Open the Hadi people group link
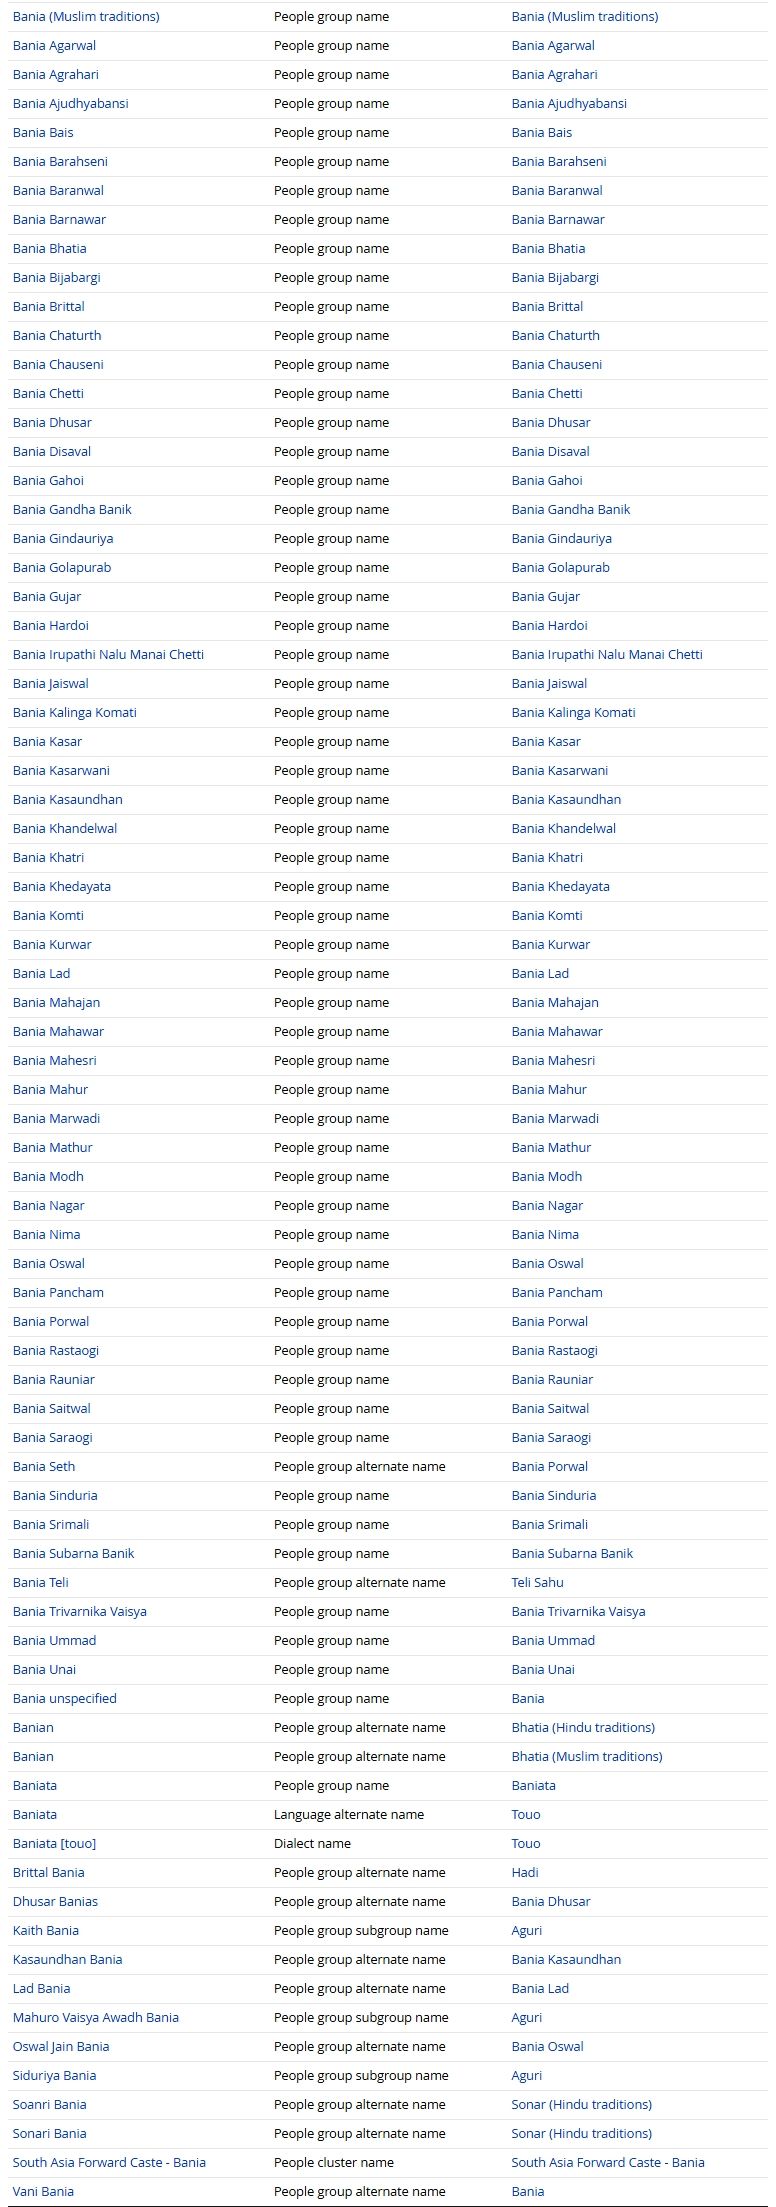 [x=525, y=1872]
